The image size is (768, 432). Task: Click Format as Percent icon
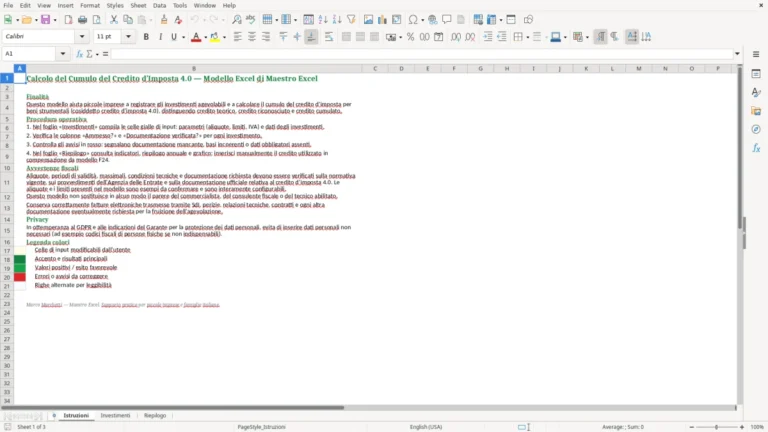410,37
